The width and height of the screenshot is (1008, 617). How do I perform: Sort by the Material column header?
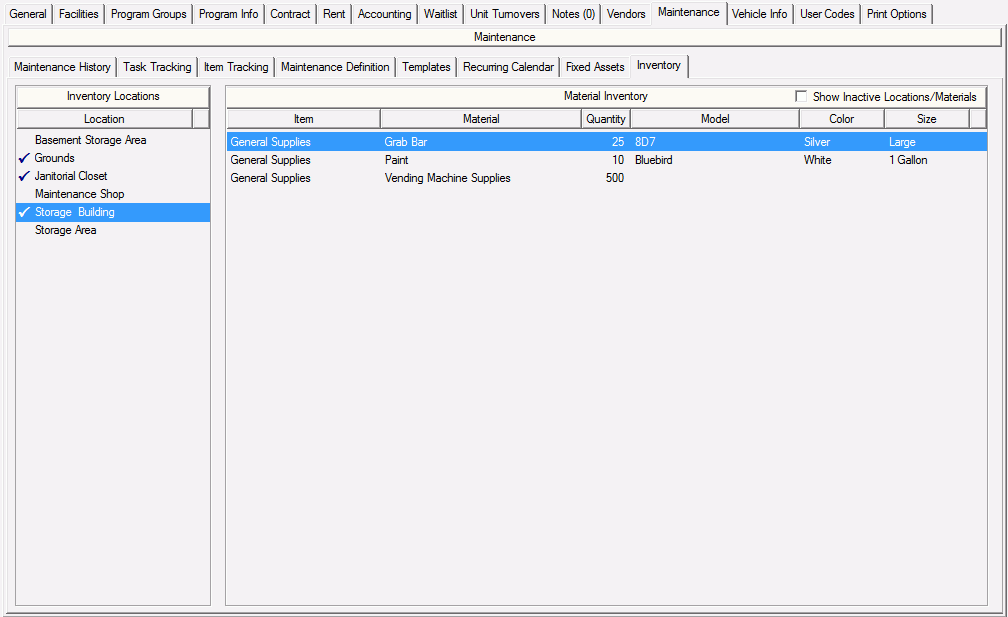[480, 119]
